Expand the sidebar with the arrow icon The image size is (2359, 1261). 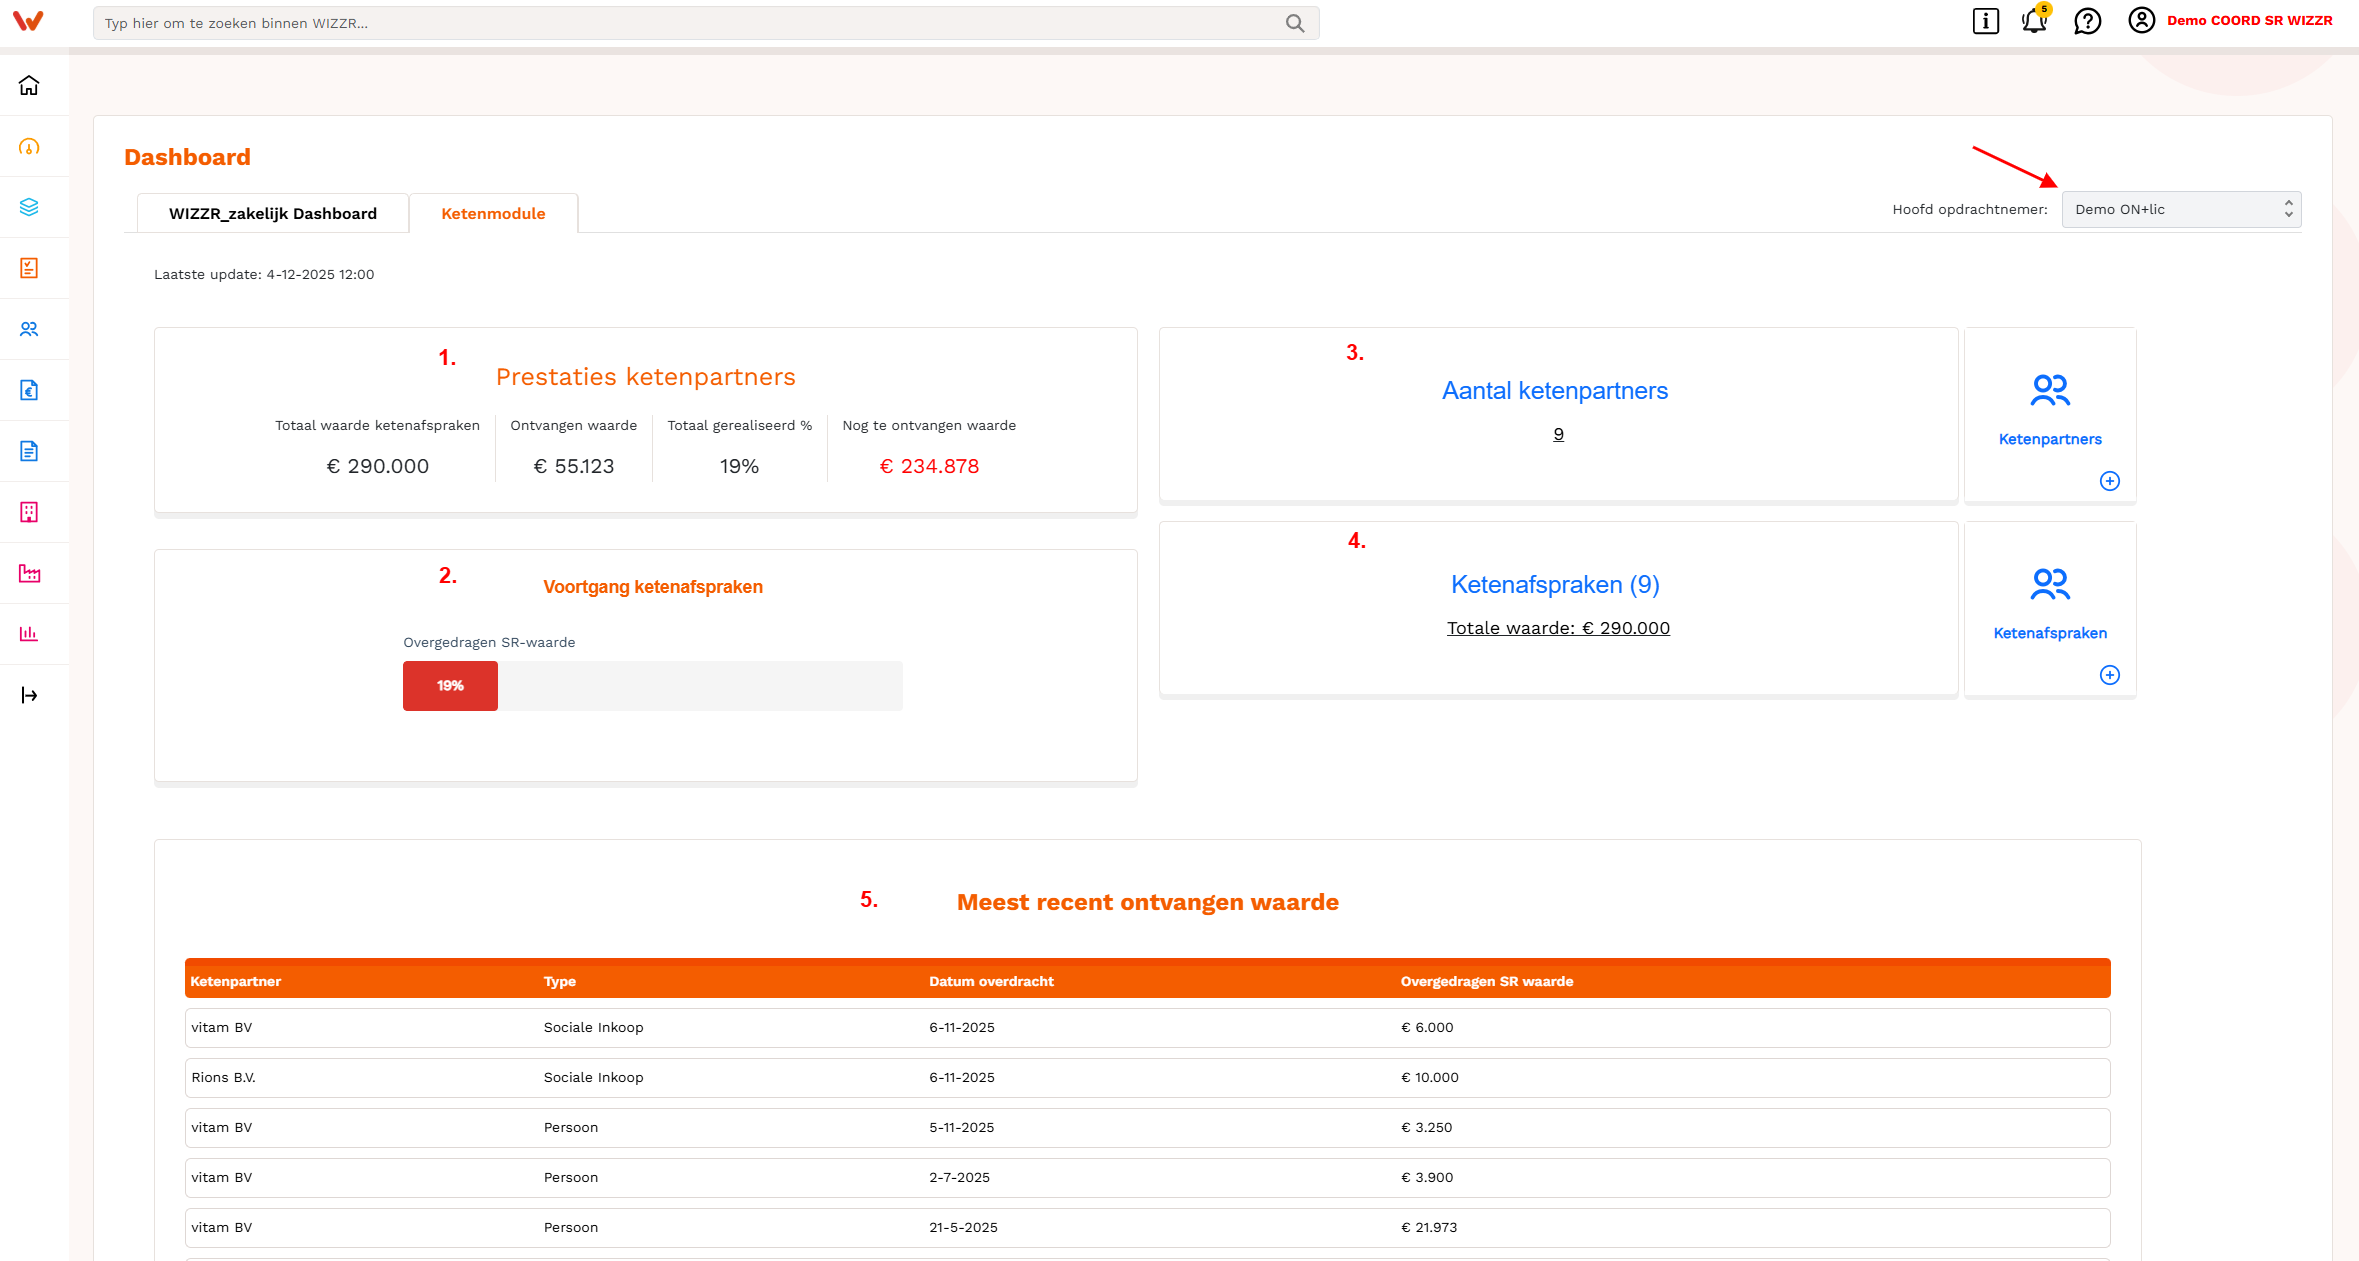29,695
